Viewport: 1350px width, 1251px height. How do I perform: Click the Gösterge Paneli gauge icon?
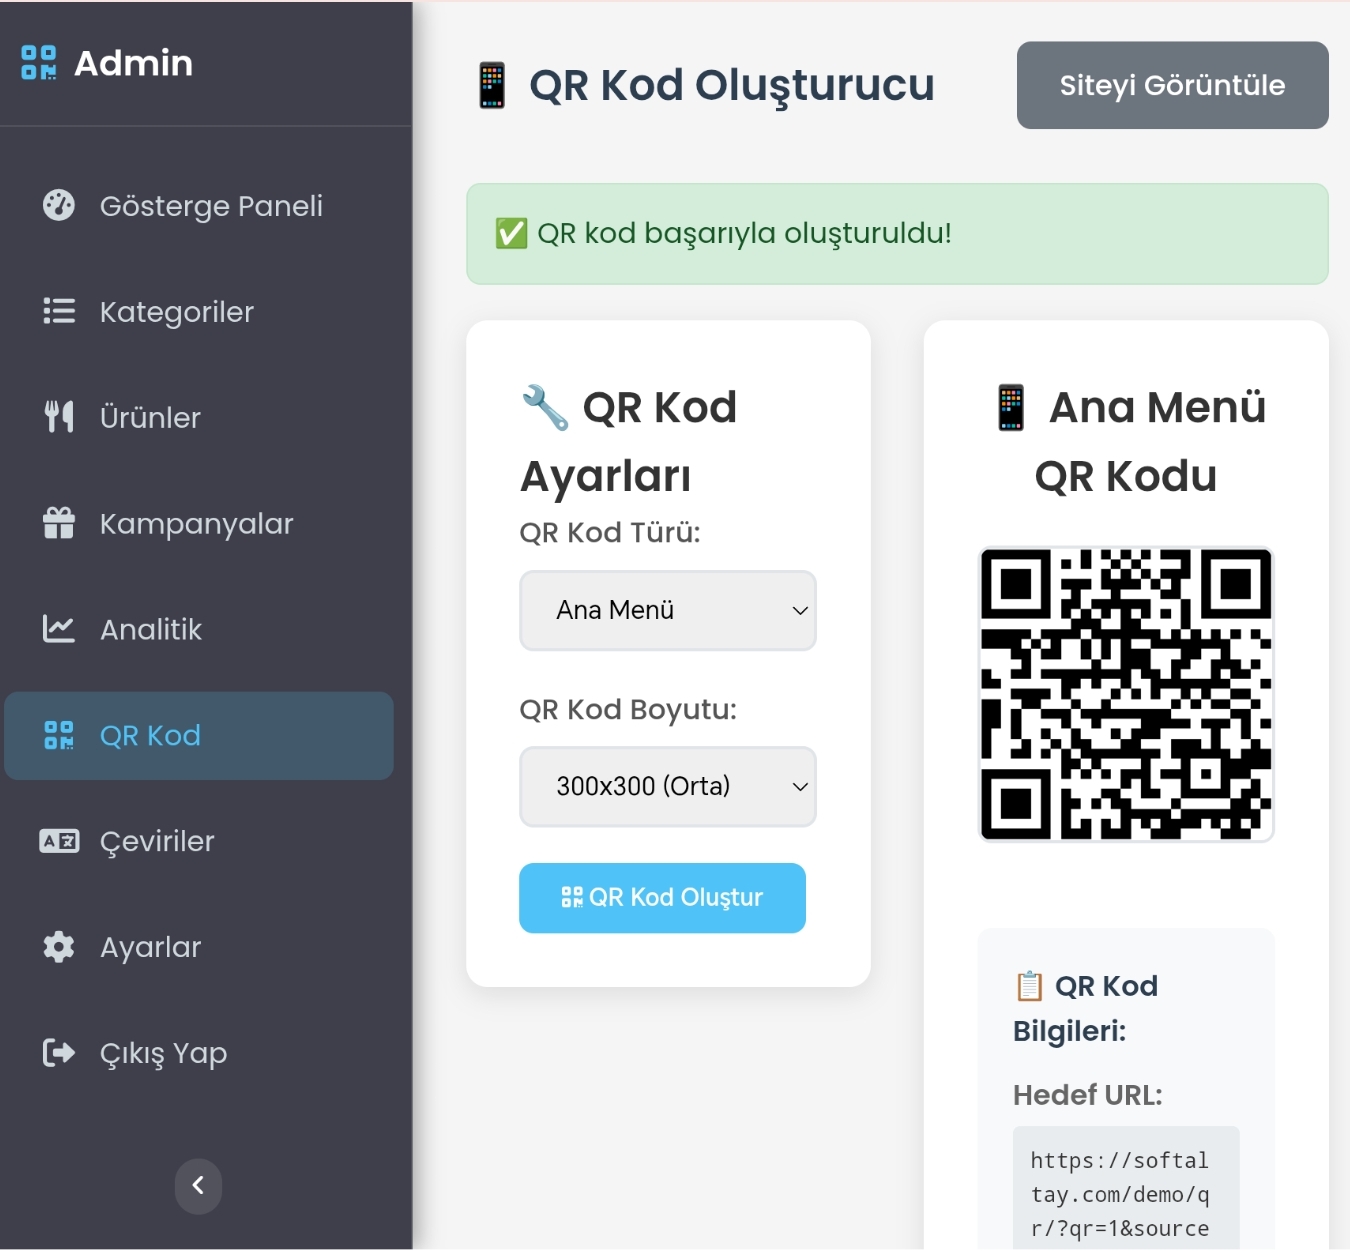(59, 205)
